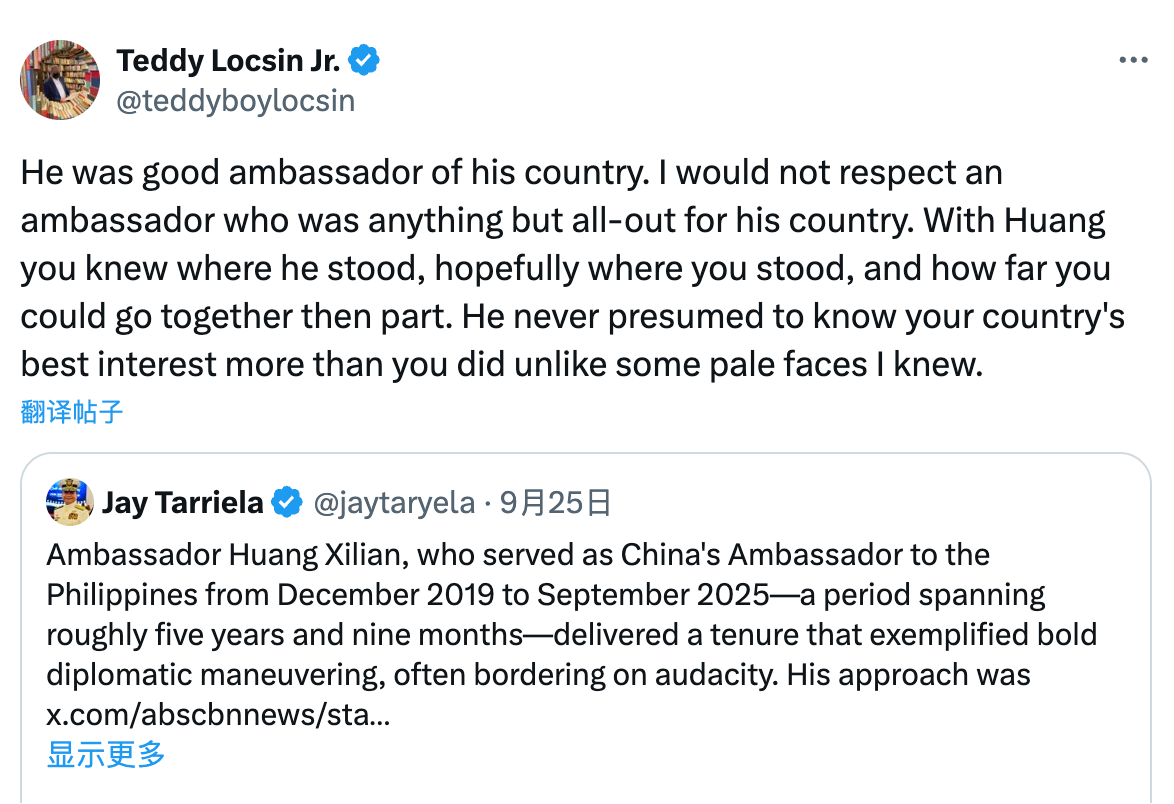Click the verified badge next to Jay Tarriela
Image resolution: width=1174 pixels, height=804 pixels.
coord(288,502)
